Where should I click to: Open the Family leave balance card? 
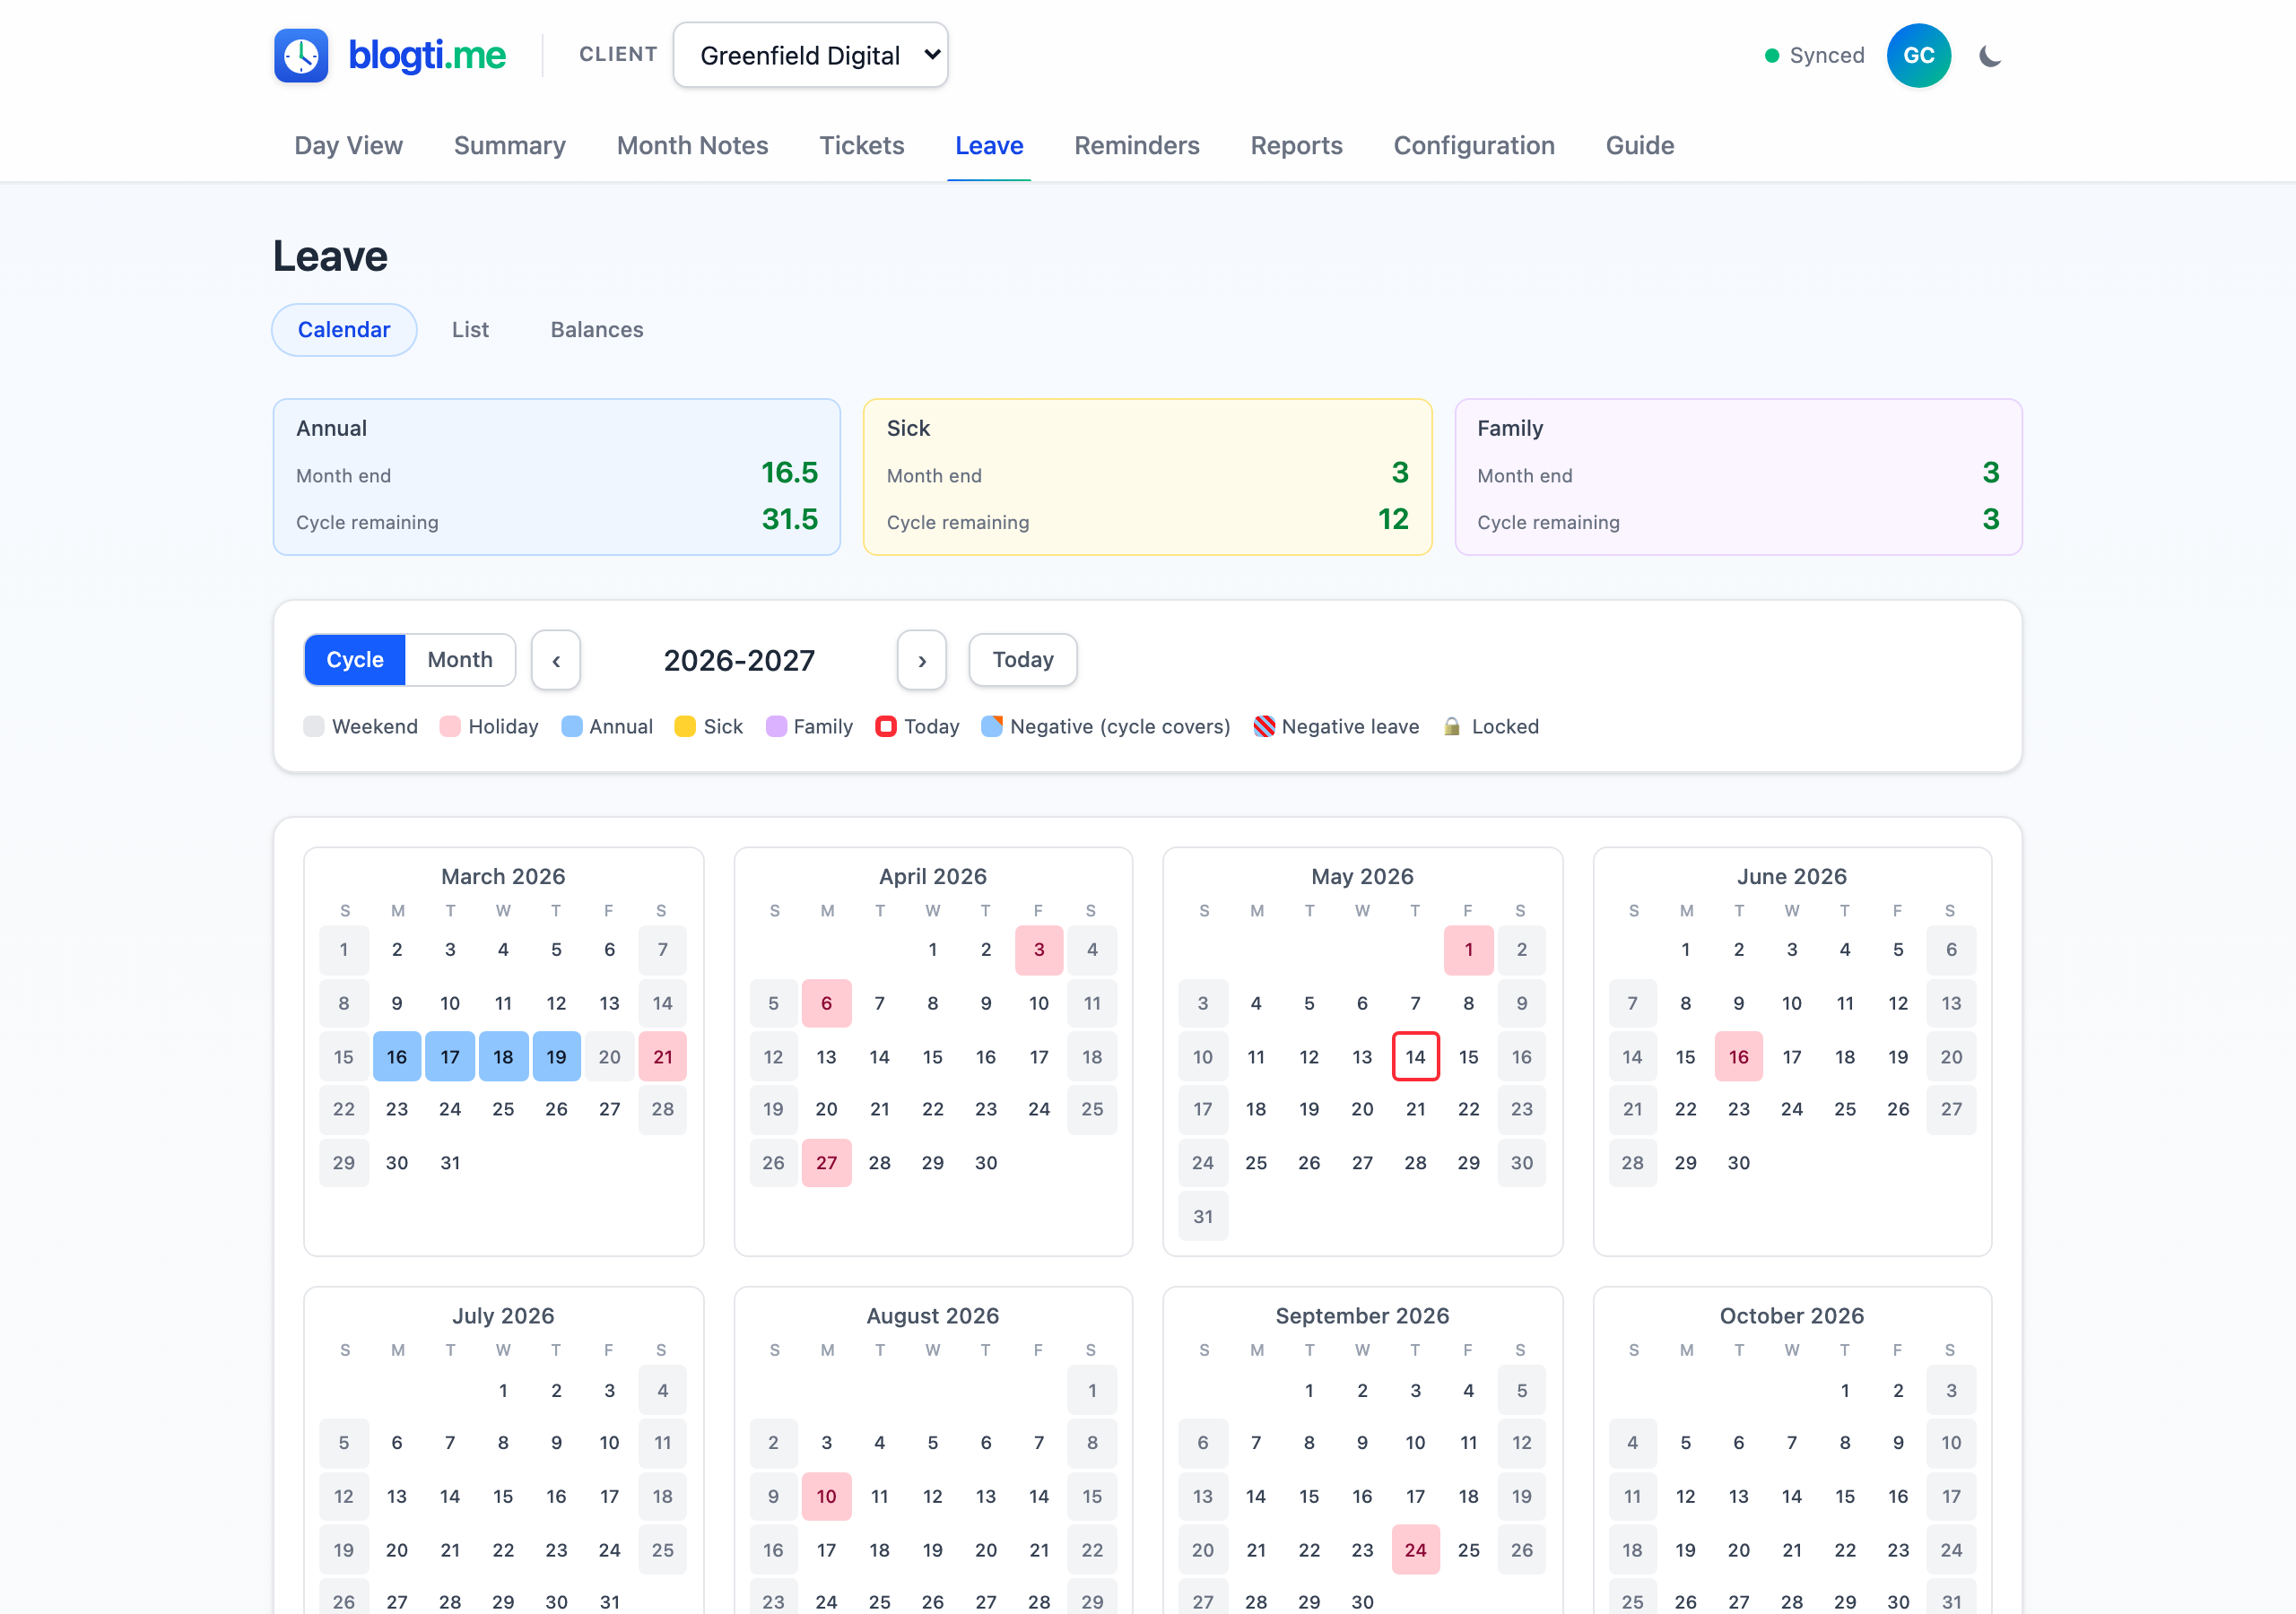(1739, 477)
